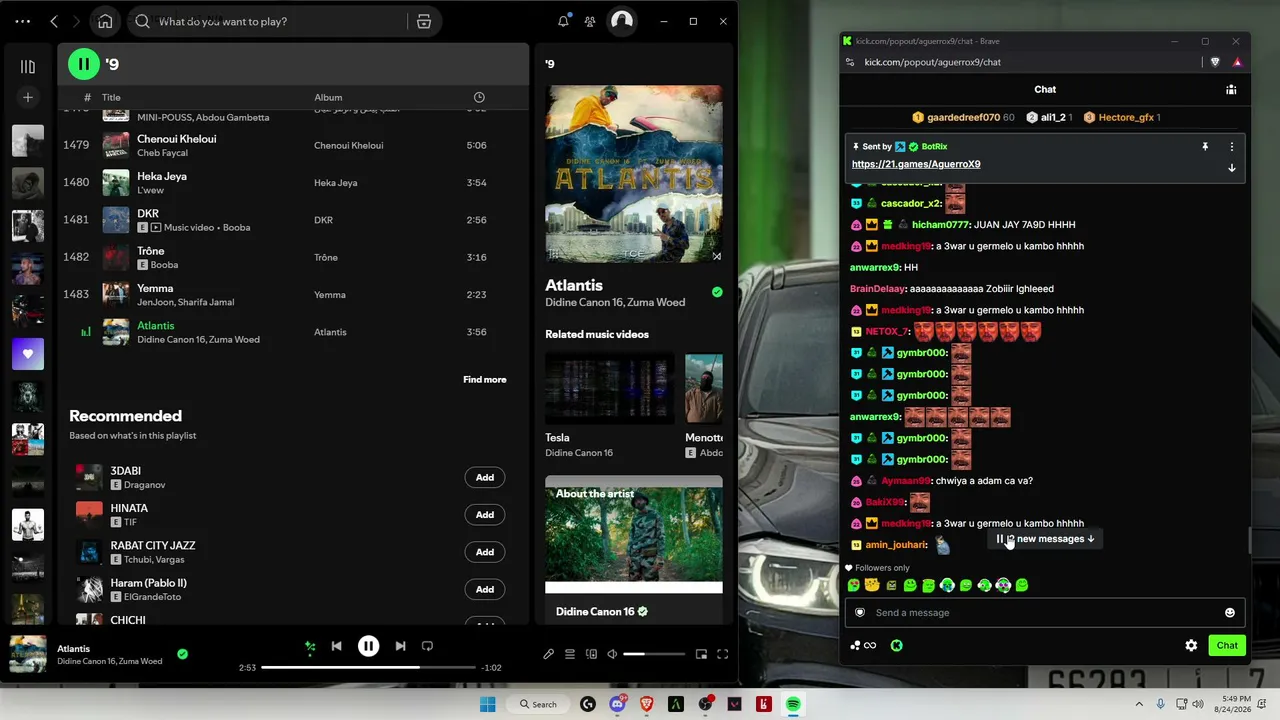Sort the playlist by the Title column
This screenshot has height=720, width=1280.
[111, 97]
